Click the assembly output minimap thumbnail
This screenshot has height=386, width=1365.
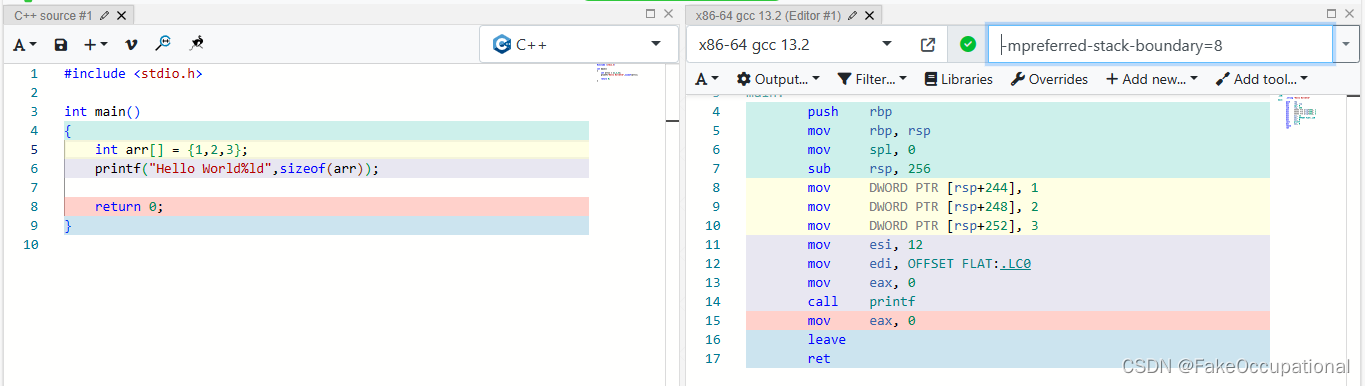(x=1299, y=113)
